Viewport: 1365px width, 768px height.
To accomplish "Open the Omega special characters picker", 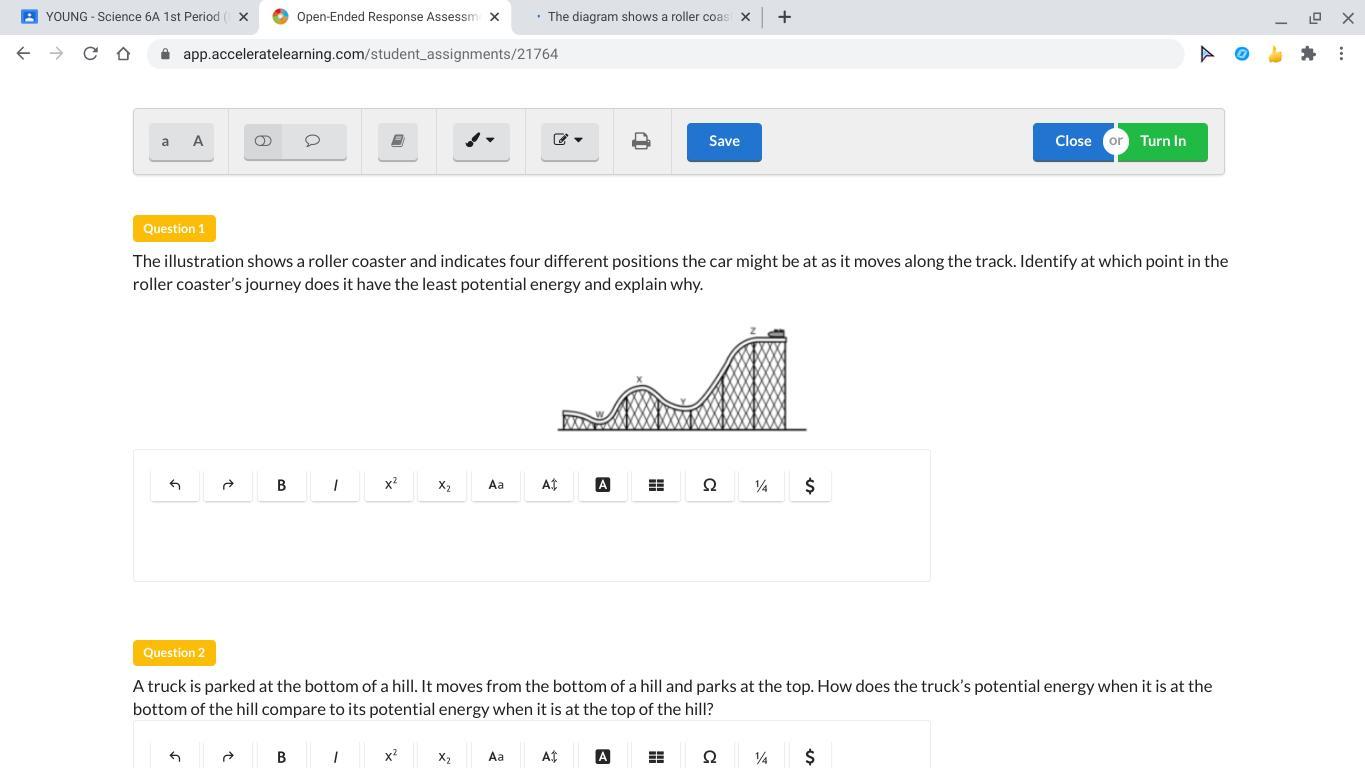I will [x=709, y=485].
